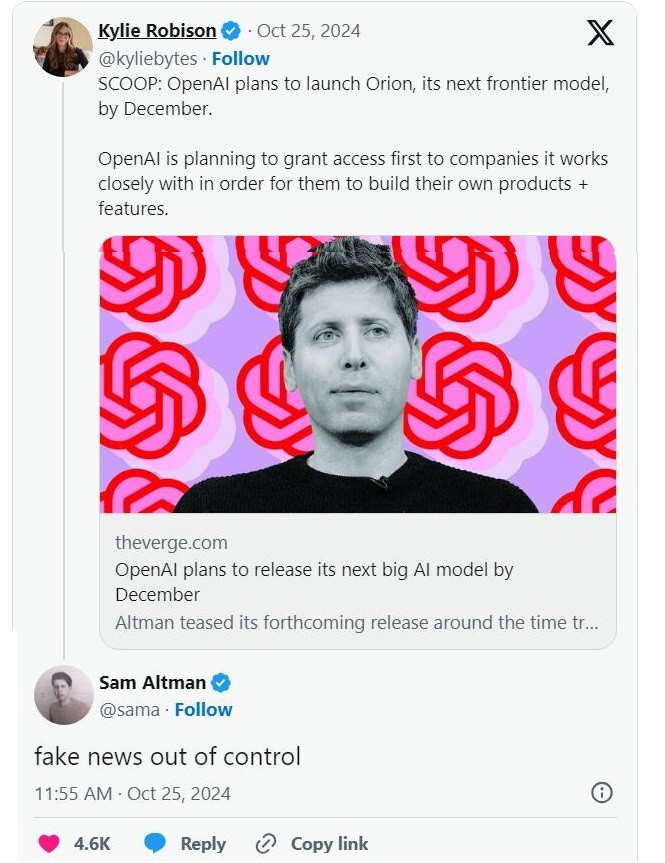The width and height of the screenshot is (665, 863).
Task: Follow @sama account
Action: 203,709
